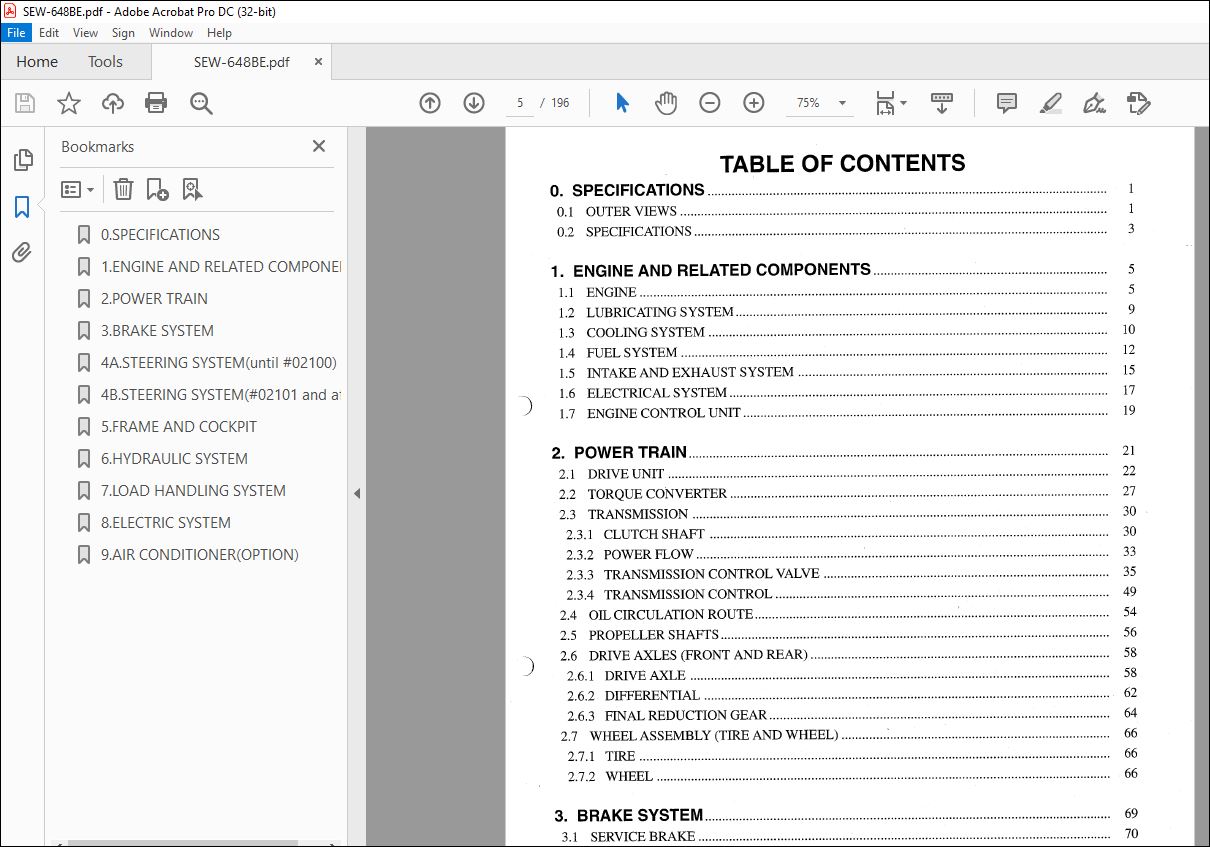Zoom out with minus button
1210x847 pixels.
click(710, 103)
